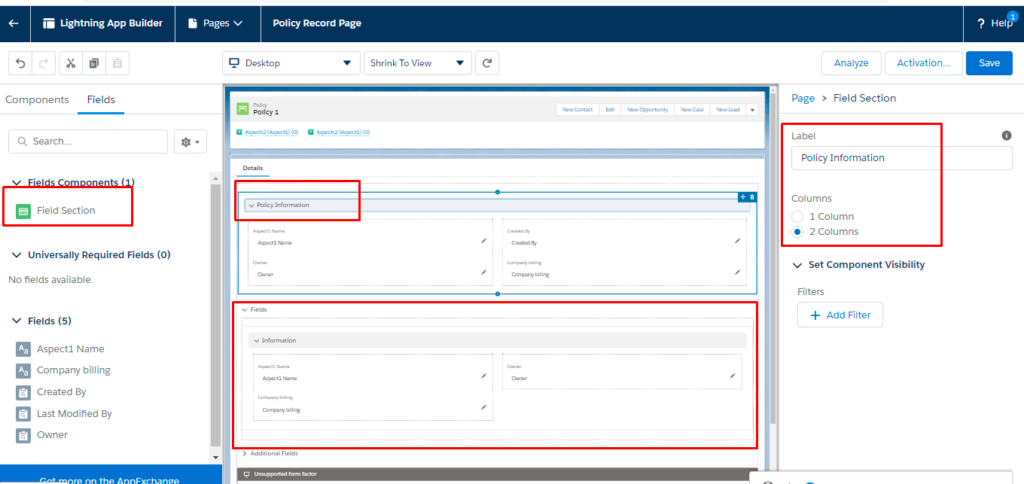This screenshot has width=1024, height=484.
Task: Click the New Case button on canvas
Action: [692, 110]
